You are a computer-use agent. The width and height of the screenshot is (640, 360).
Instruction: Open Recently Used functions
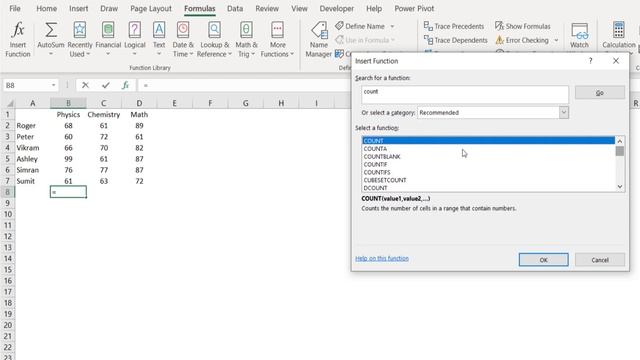(80, 40)
